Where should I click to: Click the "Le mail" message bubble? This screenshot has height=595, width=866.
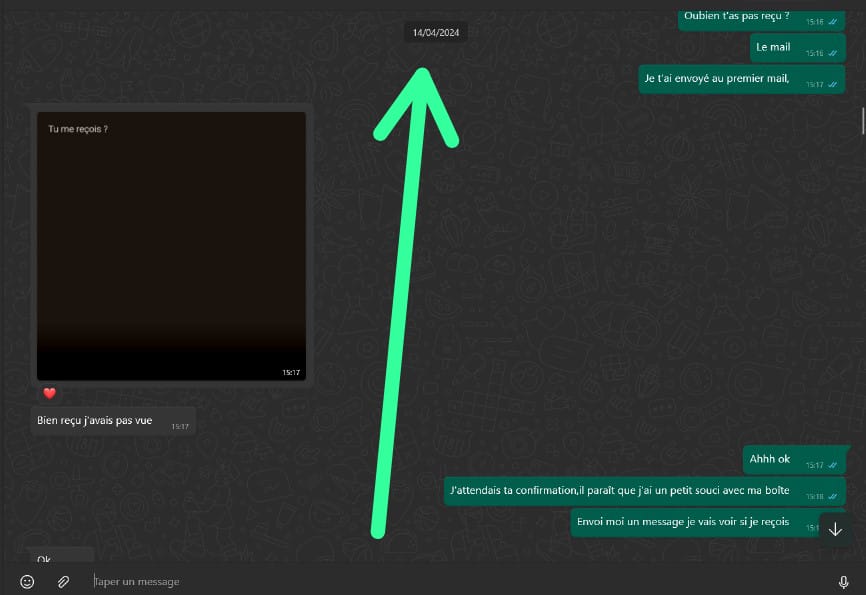coord(773,47)
